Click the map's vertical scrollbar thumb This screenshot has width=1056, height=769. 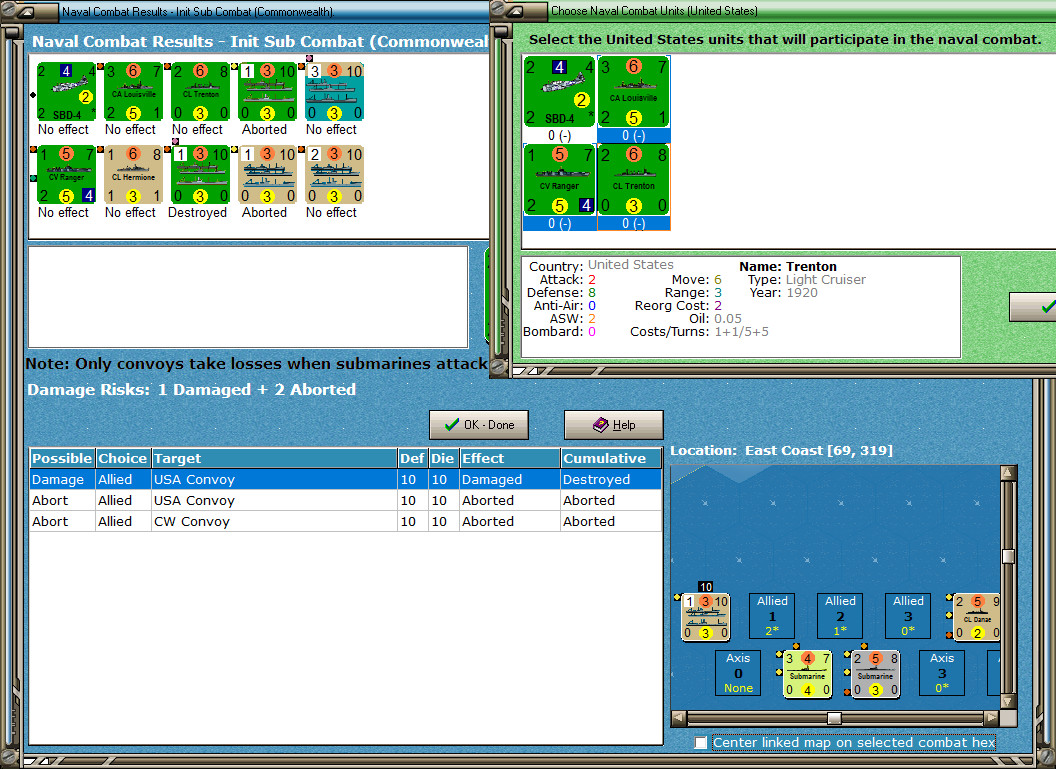1008,556
